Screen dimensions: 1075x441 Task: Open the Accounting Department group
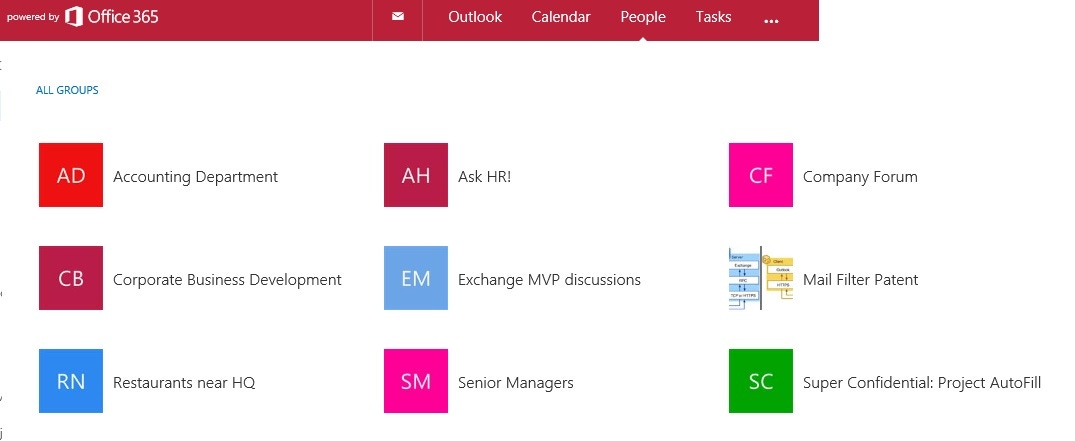(x=195, y=177)
